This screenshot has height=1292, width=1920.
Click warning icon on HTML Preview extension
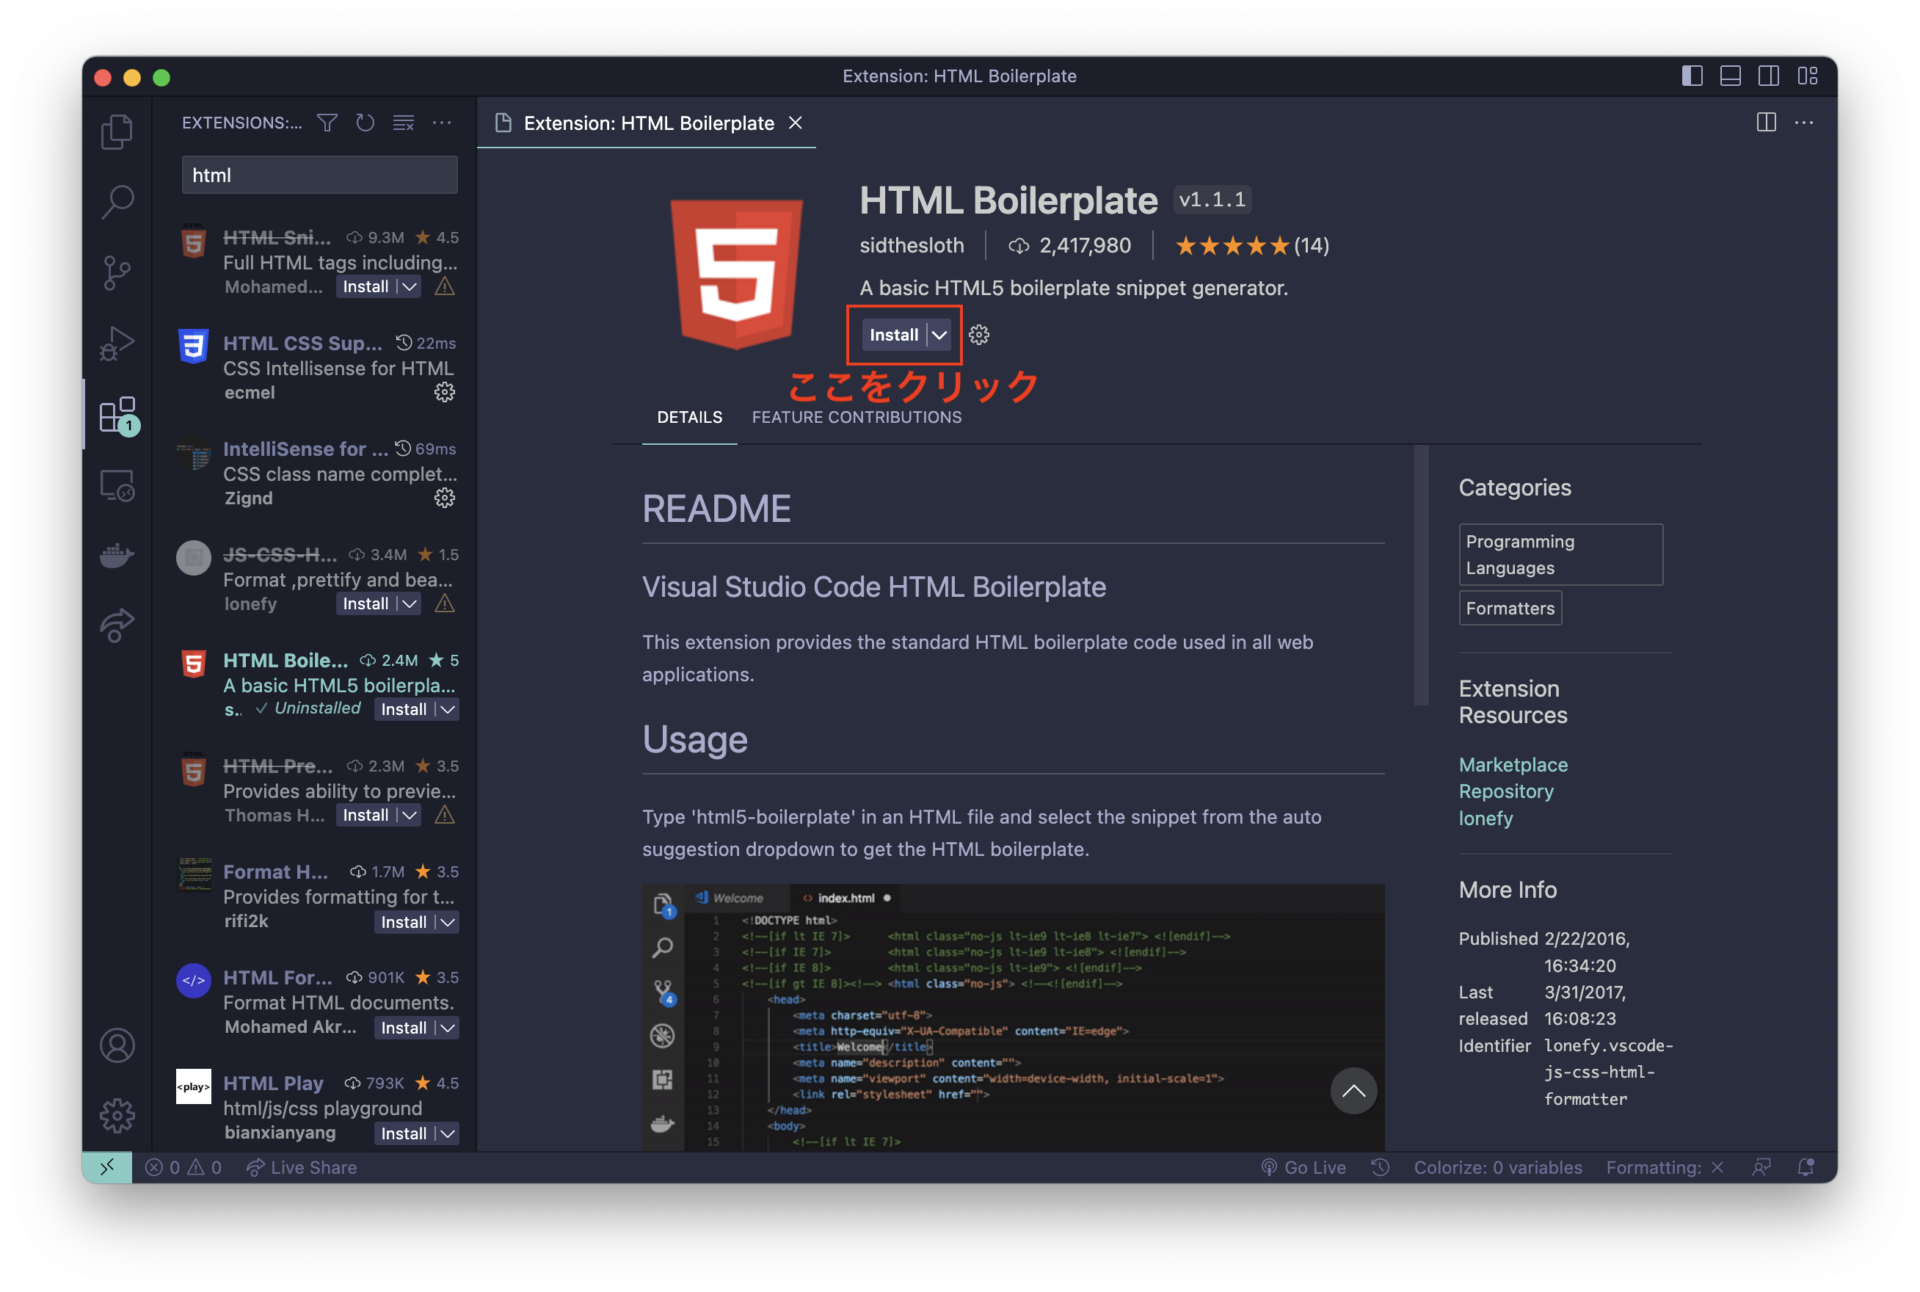445,816
